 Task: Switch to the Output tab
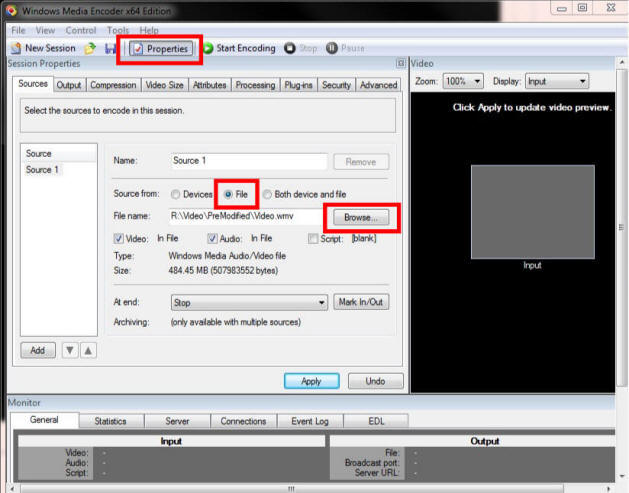click(69, 85)
